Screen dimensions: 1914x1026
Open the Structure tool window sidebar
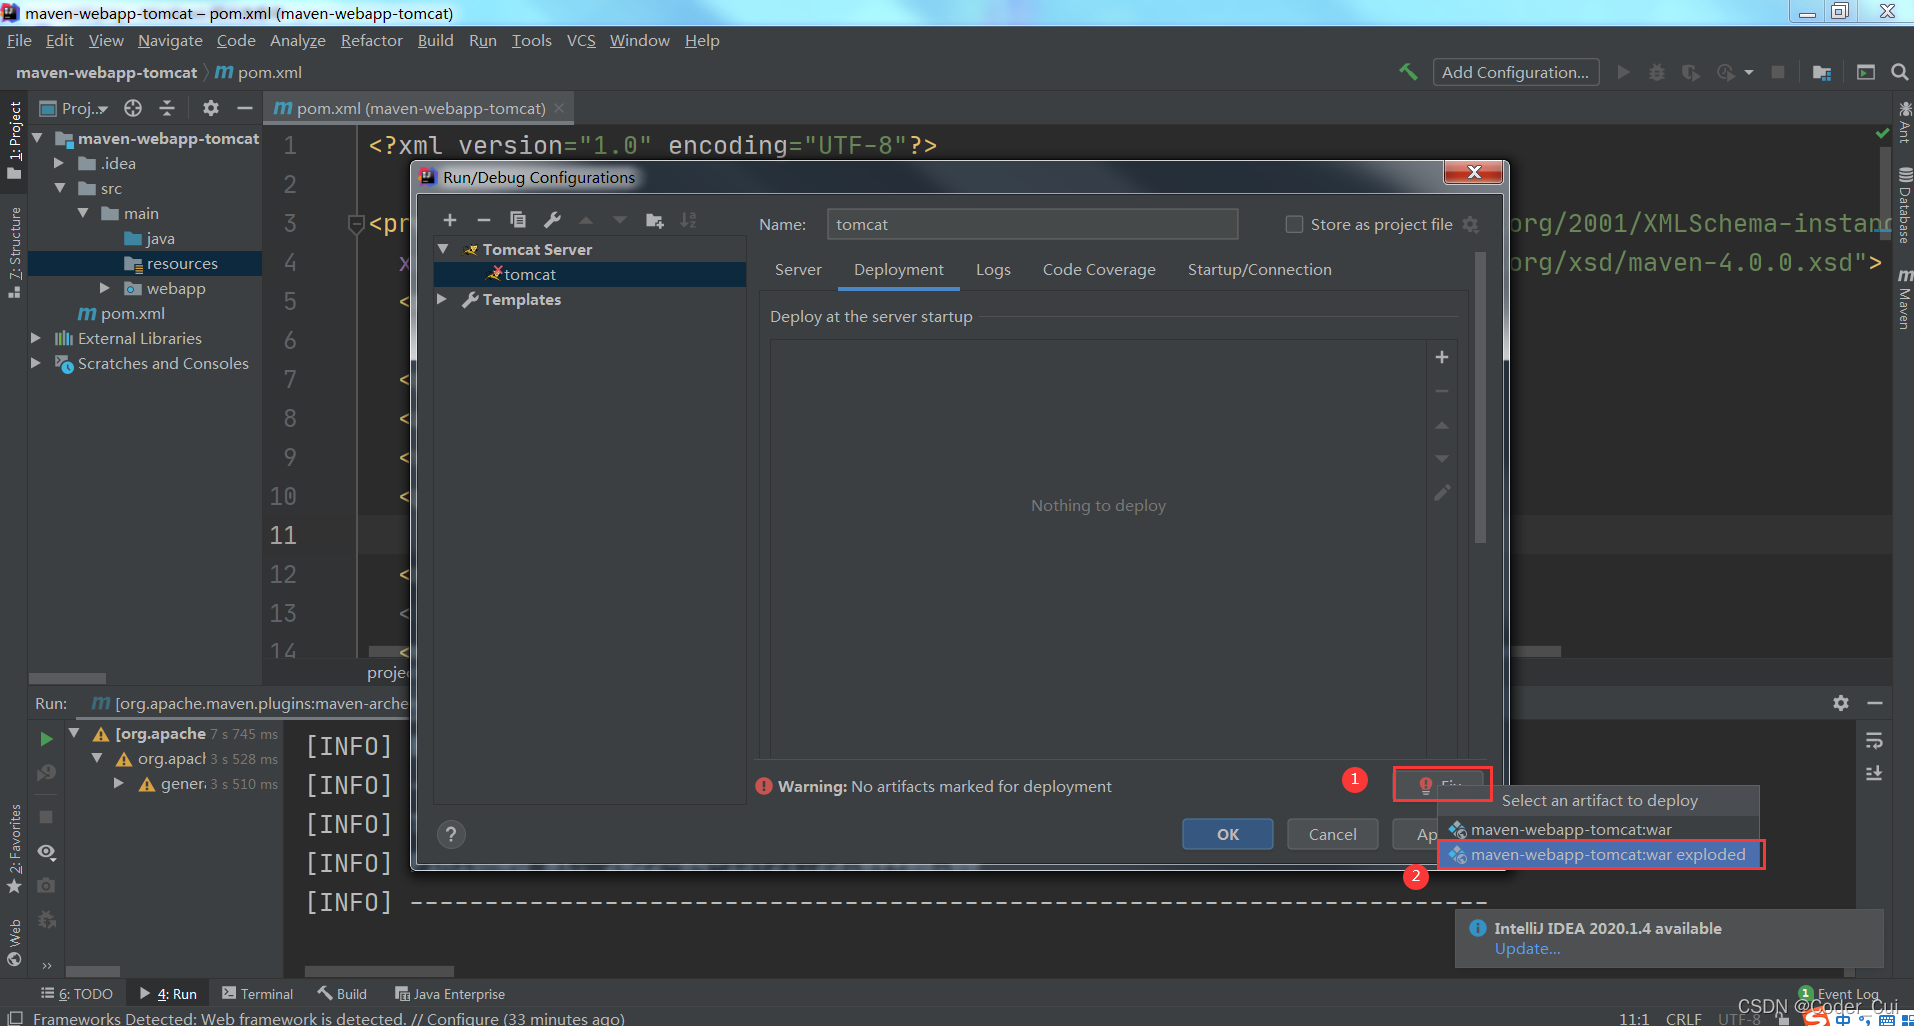pyautogui.click(x=14, y=251)
